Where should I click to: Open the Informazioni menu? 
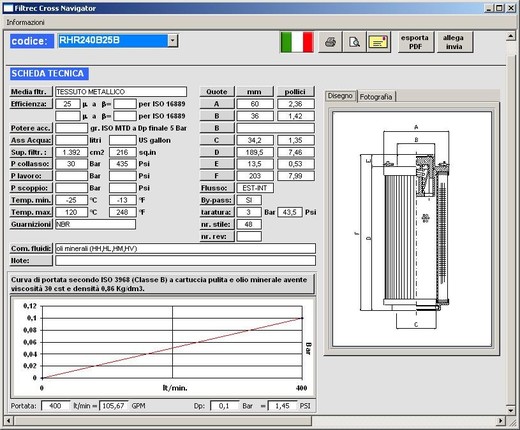click(x=25, y=22)
